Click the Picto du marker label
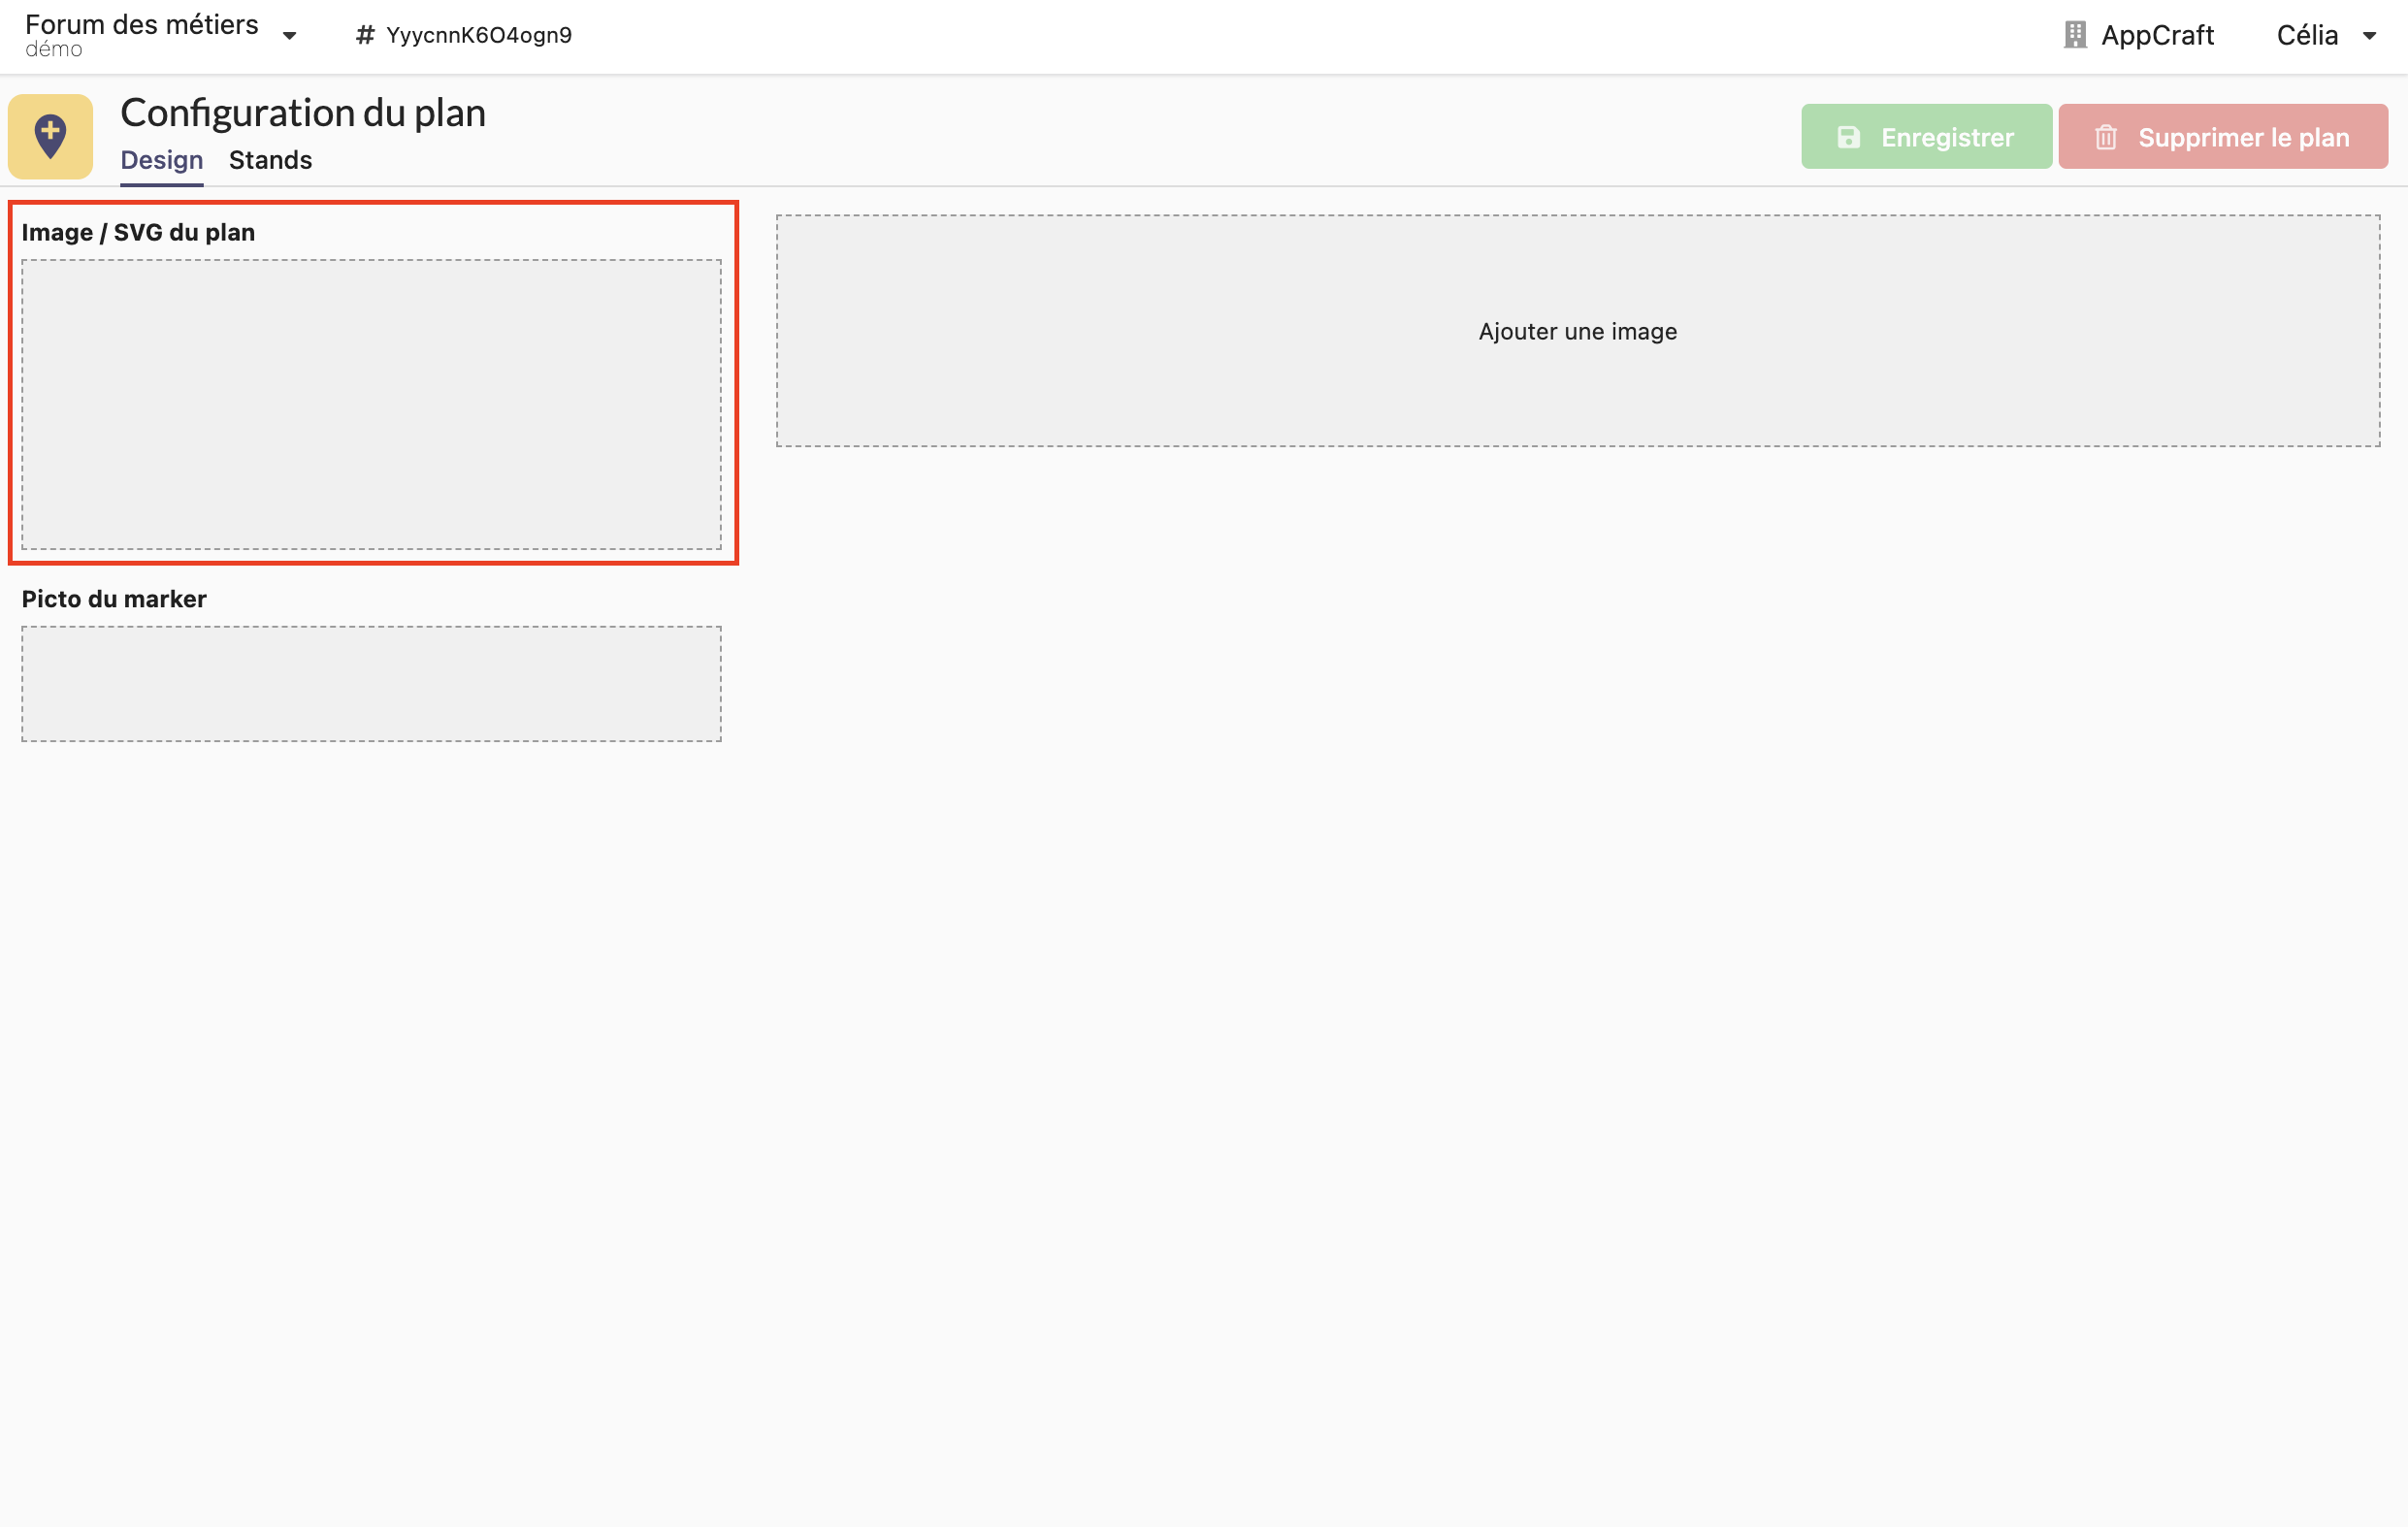Screen dimensions: 2408x1527 point(114,599)
